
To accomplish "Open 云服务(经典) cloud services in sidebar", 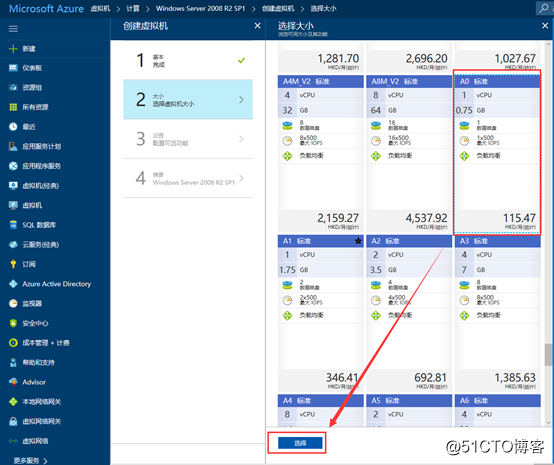I will point(34,245).
